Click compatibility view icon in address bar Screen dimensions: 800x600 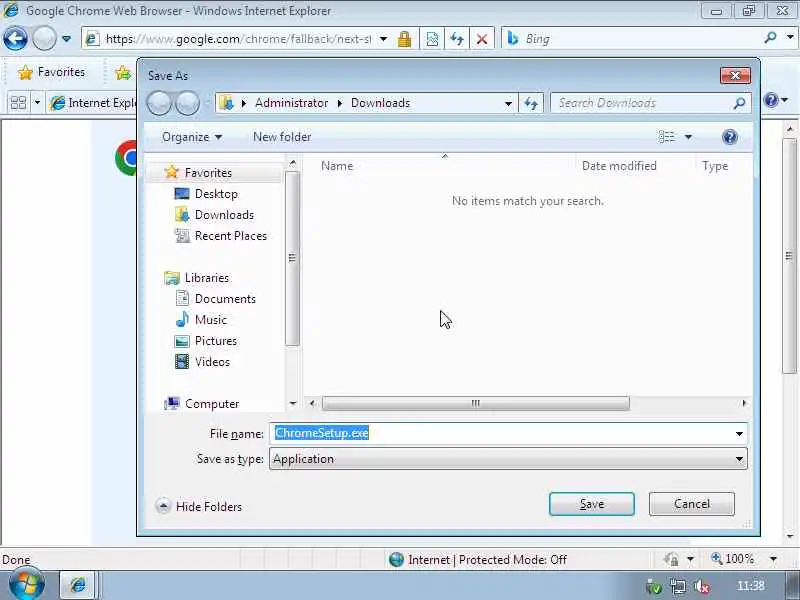(x=432, y=39)
